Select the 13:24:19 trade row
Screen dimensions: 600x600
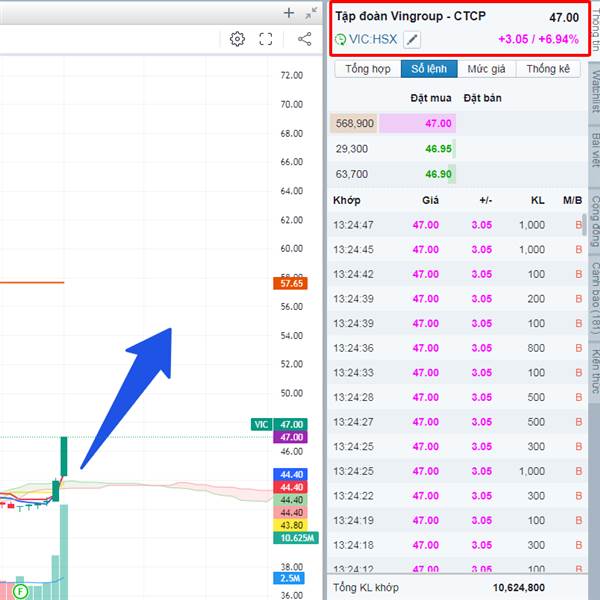457,520
